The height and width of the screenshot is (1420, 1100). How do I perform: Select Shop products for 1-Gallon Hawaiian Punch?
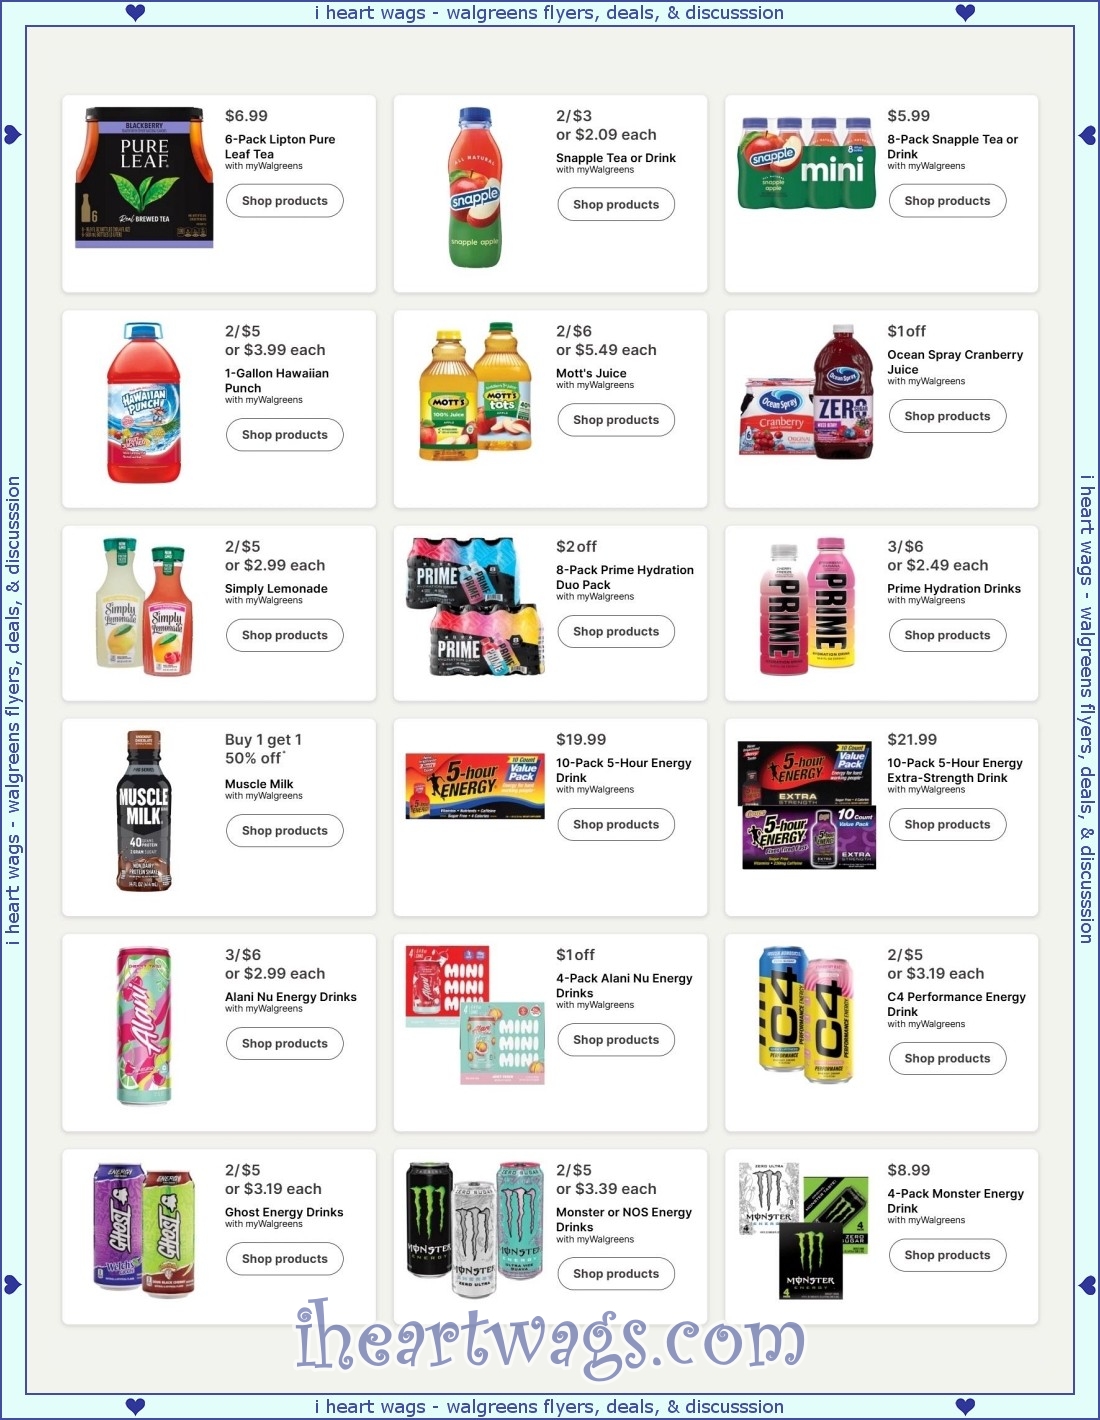click(x=285, y=435)
